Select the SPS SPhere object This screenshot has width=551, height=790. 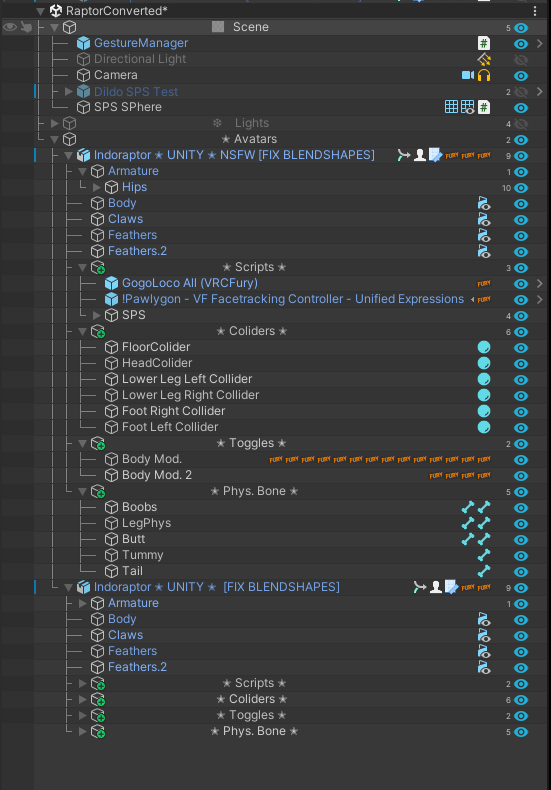click(x=128, y=107)
